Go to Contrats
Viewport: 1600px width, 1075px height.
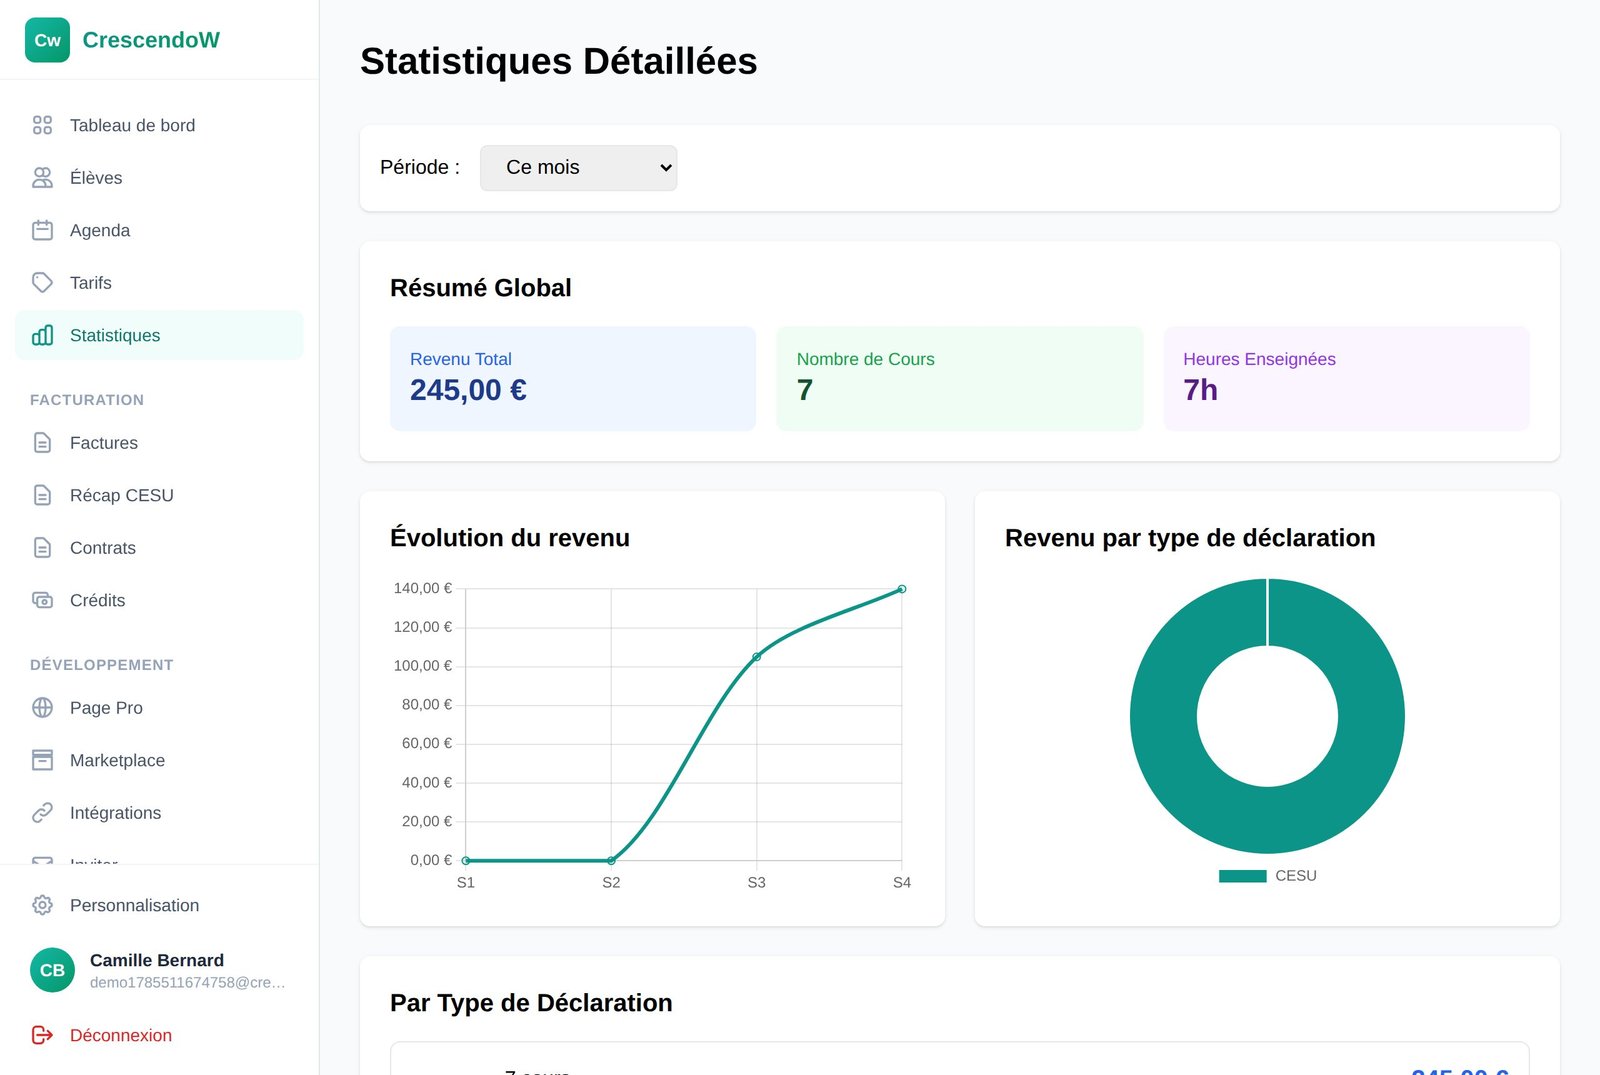(x=159, y=548)
